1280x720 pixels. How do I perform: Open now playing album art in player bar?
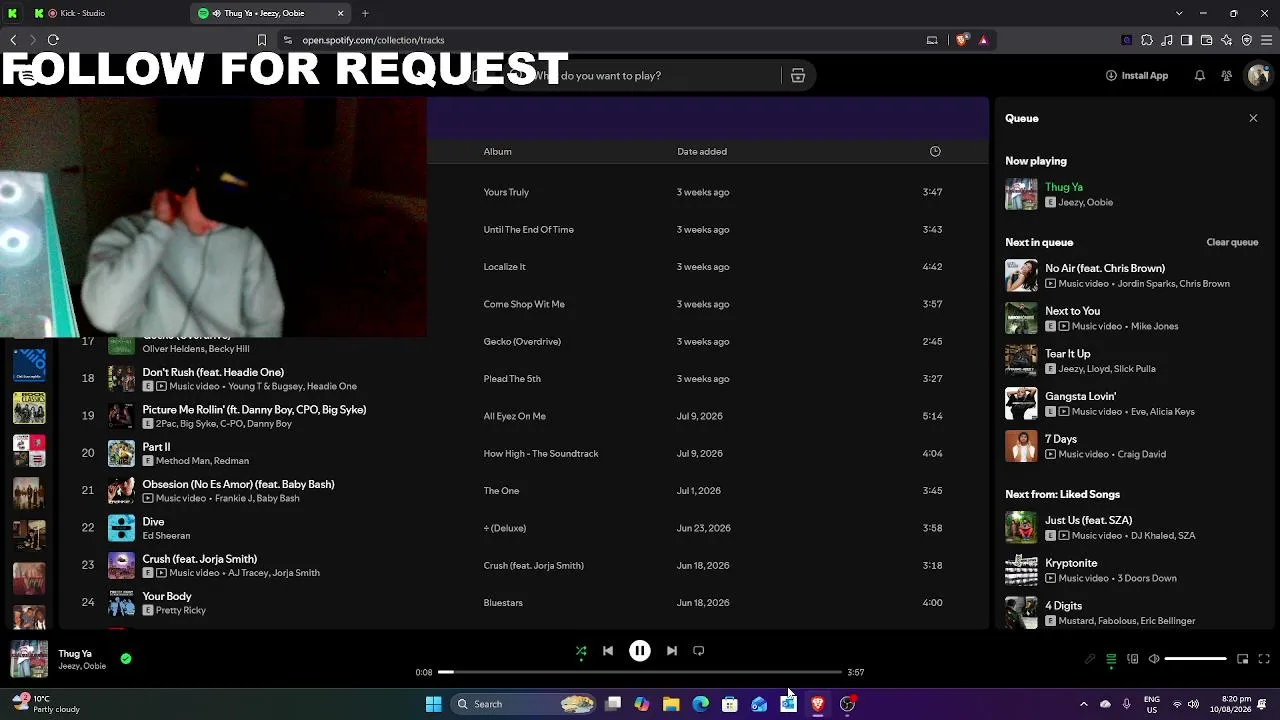(29, 659)
